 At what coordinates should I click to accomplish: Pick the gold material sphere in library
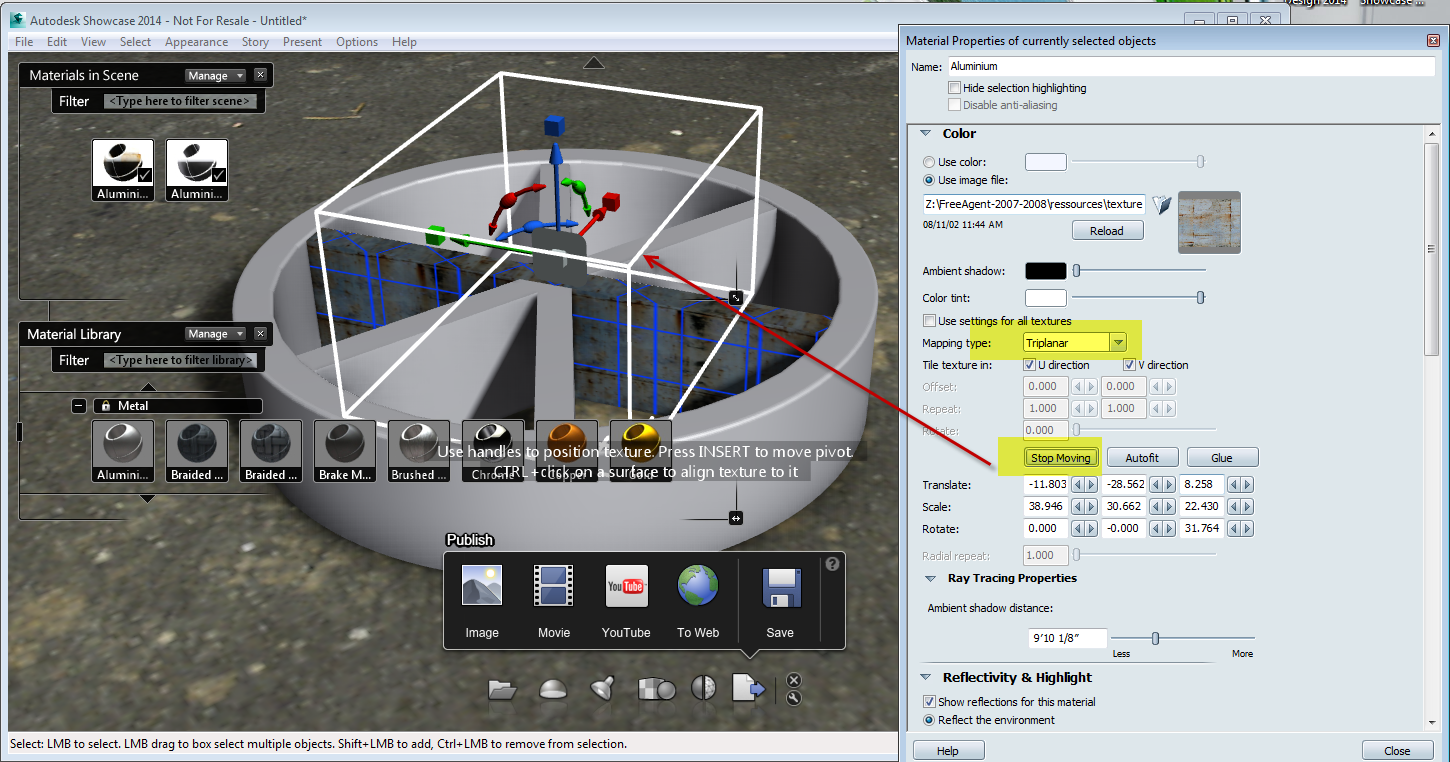[641, 451]
